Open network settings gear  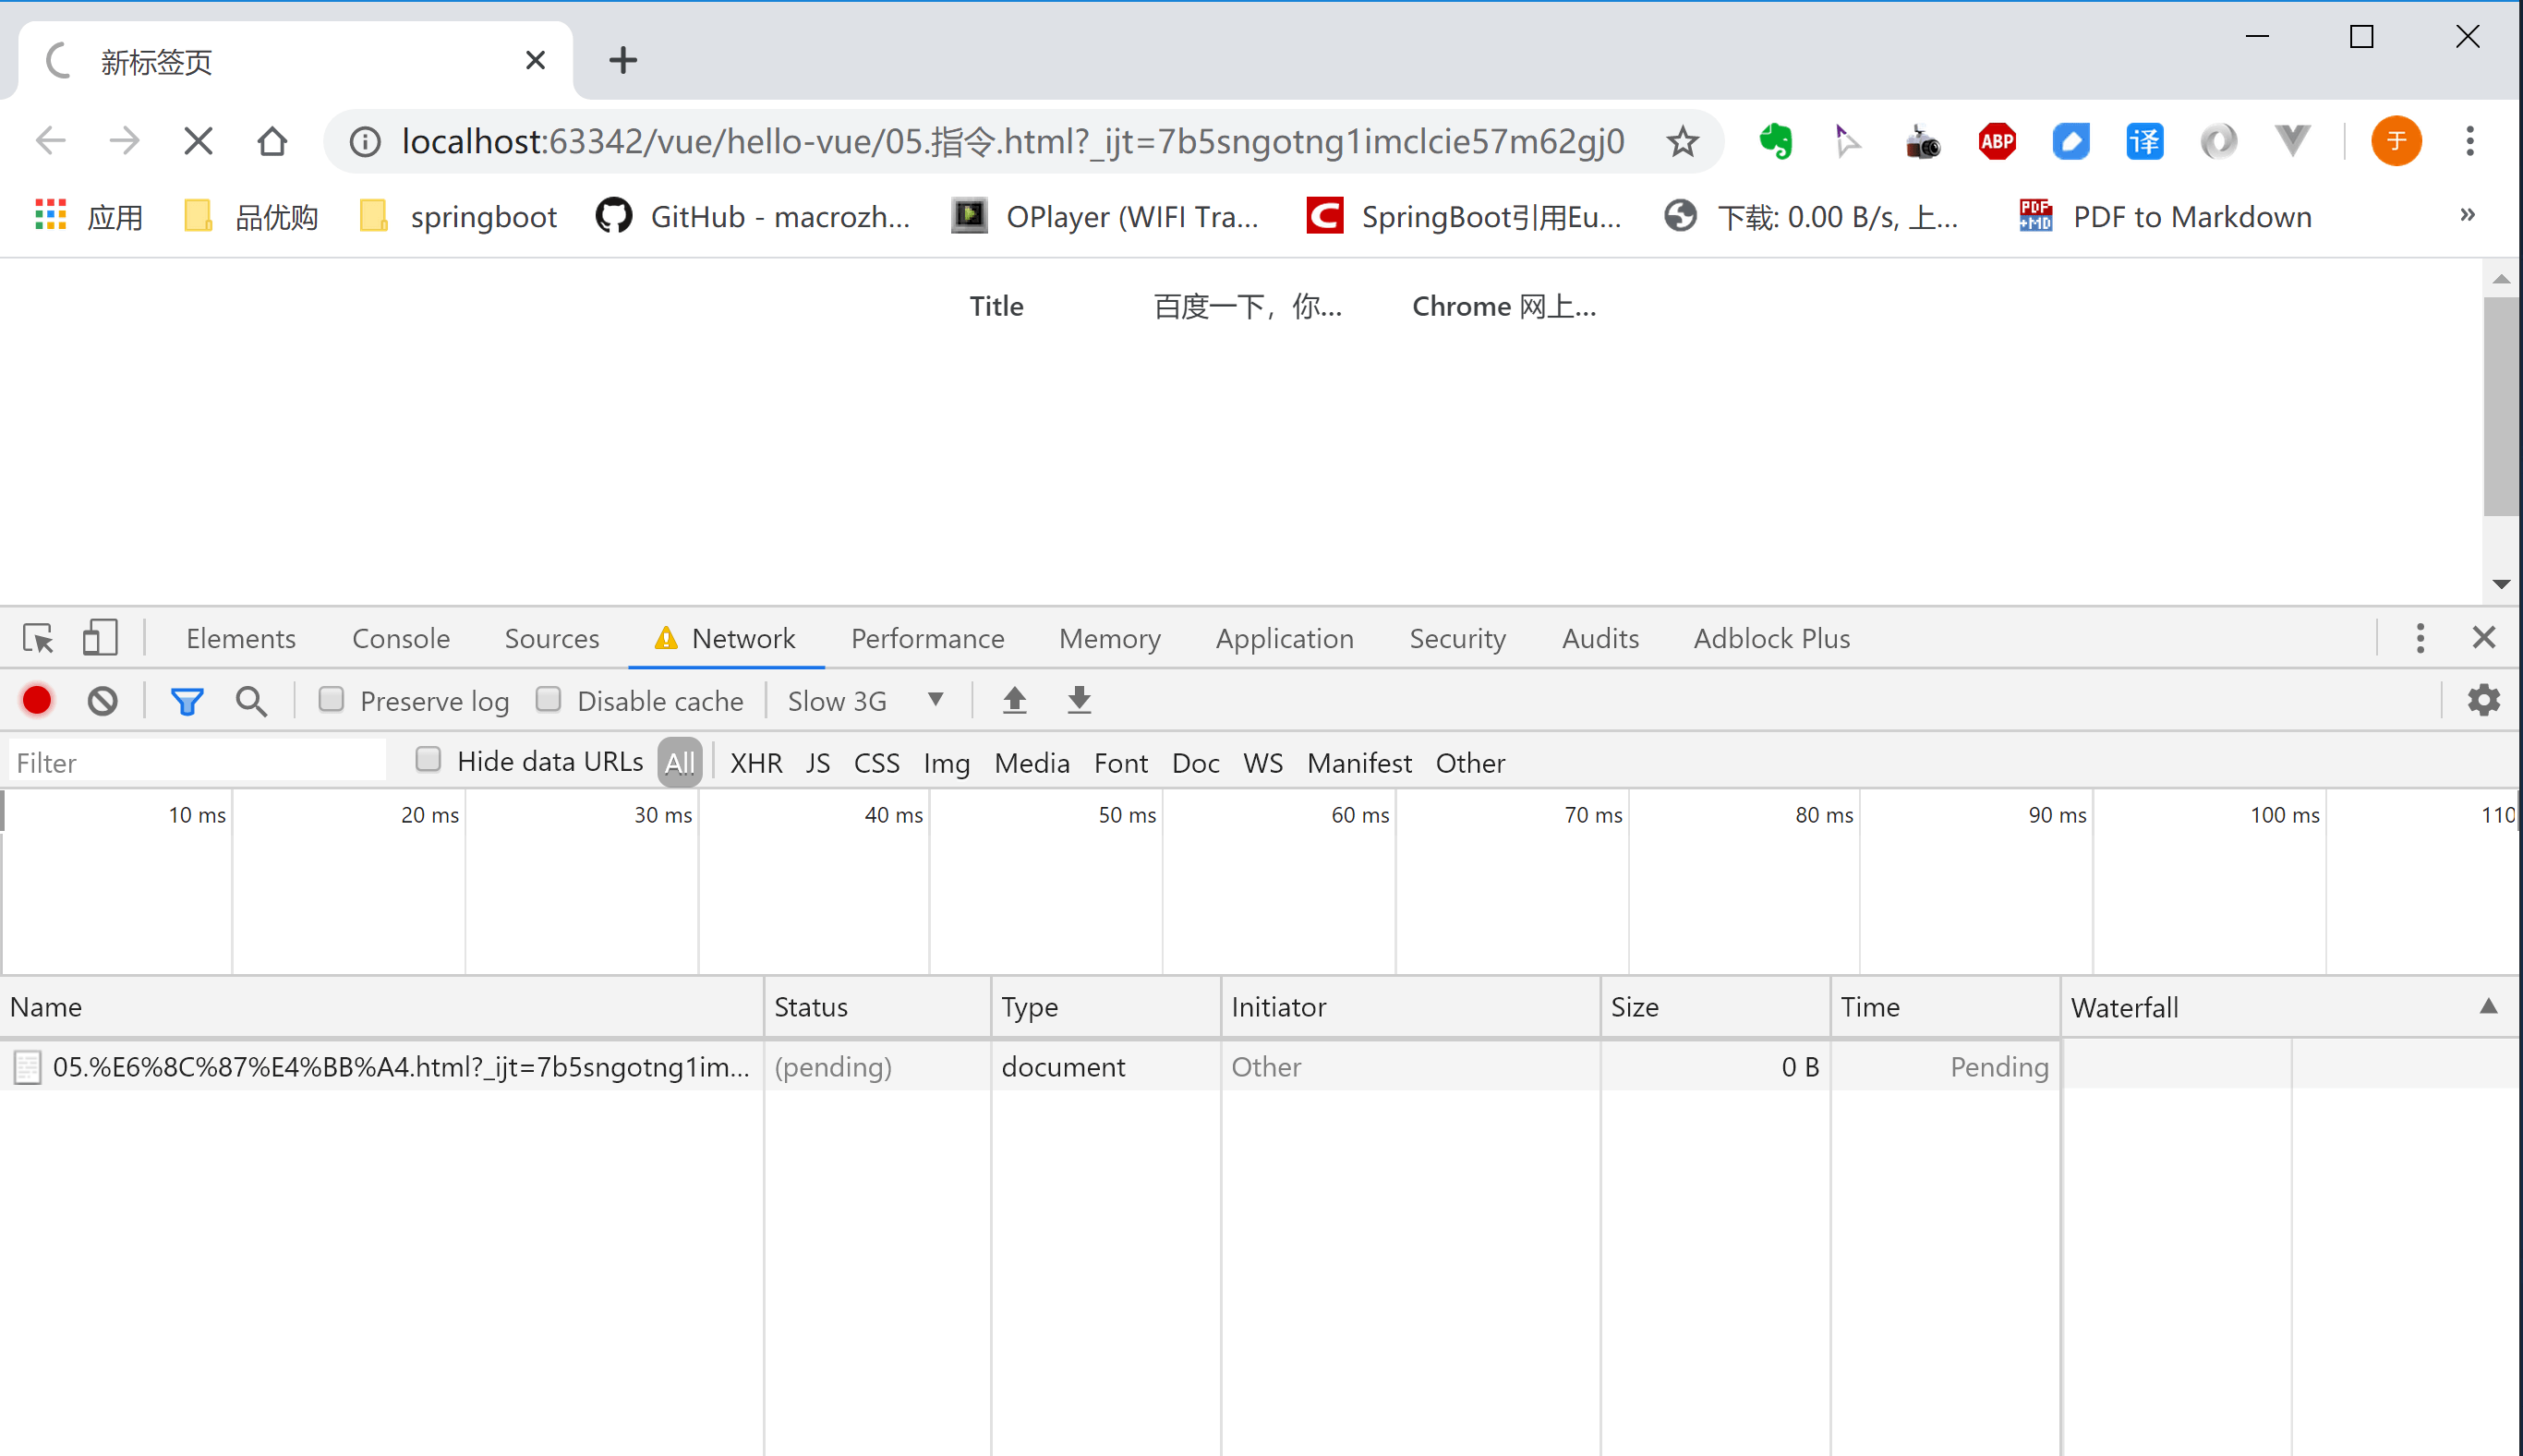pyautogui.click(x=2484, y=700)
